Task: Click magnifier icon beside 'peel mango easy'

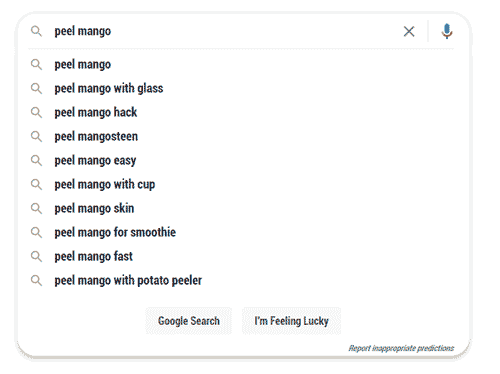Action: (x=36, y=161)
